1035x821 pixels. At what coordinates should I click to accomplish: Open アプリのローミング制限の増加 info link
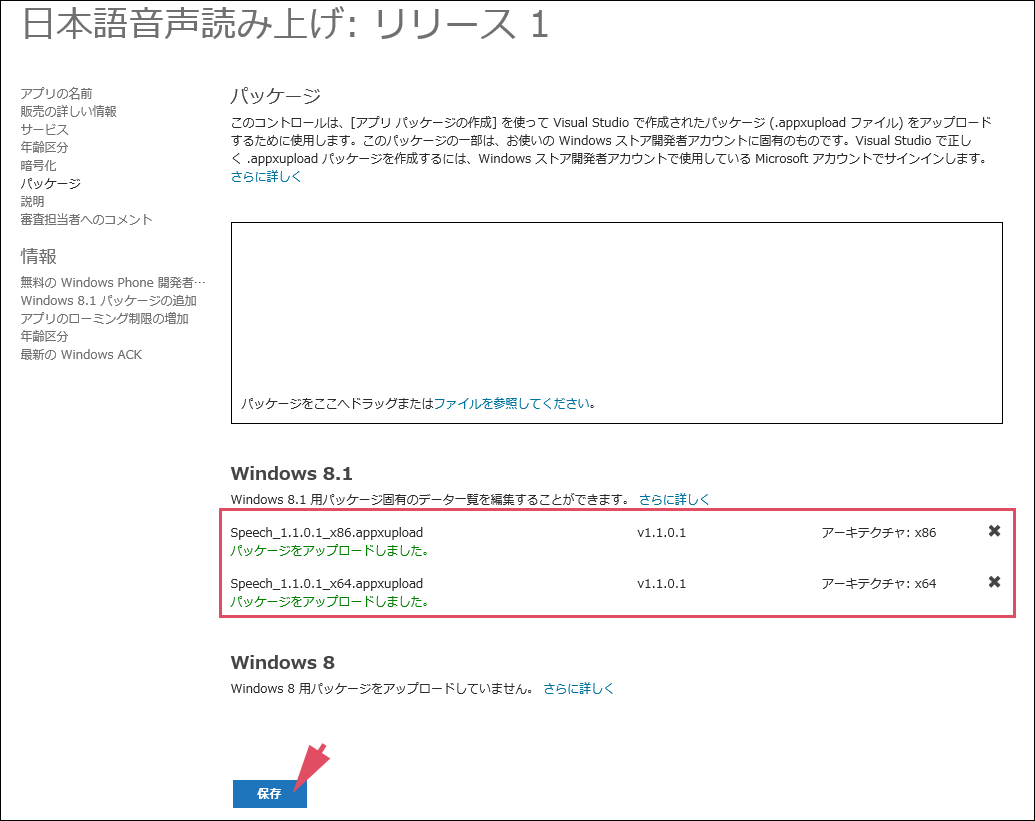coord(104,318)
